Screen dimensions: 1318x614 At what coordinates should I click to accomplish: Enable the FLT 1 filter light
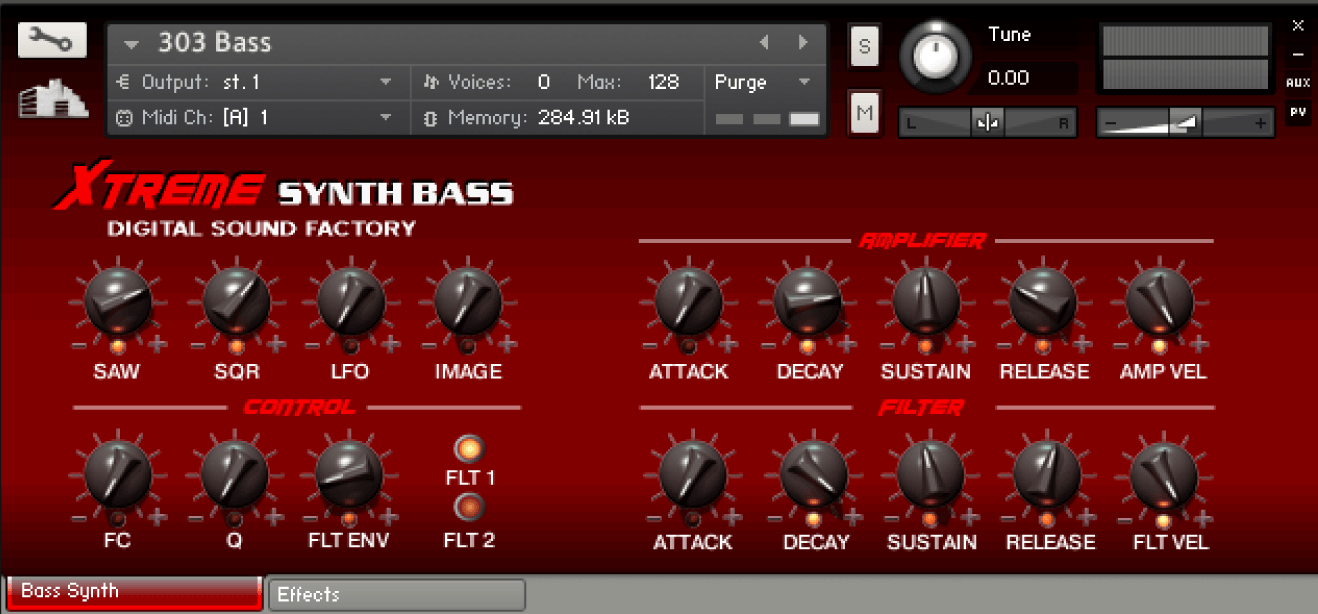coord(468,447)
